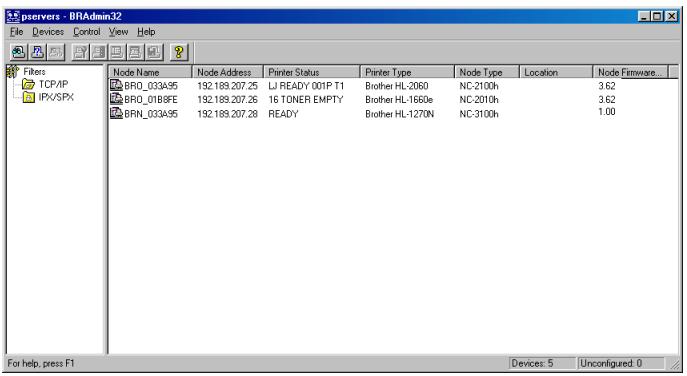Minimize the BRAdmin32 window
The width and height of the screenshot is (687, 376).
click(x=644, y=17)
